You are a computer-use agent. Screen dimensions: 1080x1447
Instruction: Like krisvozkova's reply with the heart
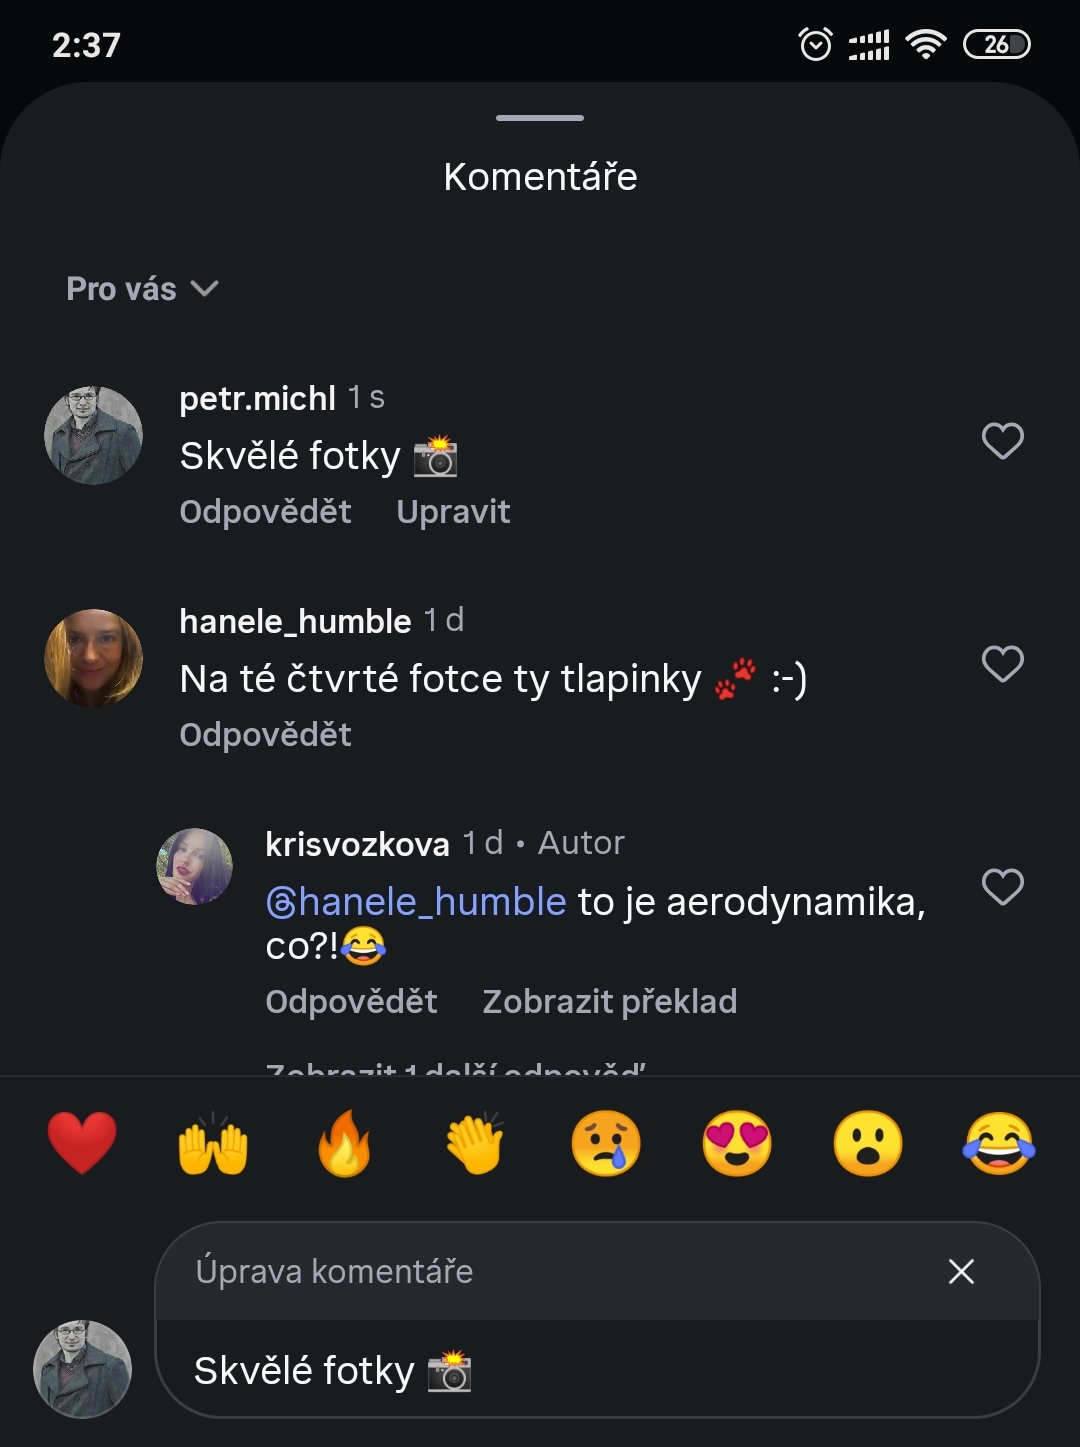click(1002, 887)
